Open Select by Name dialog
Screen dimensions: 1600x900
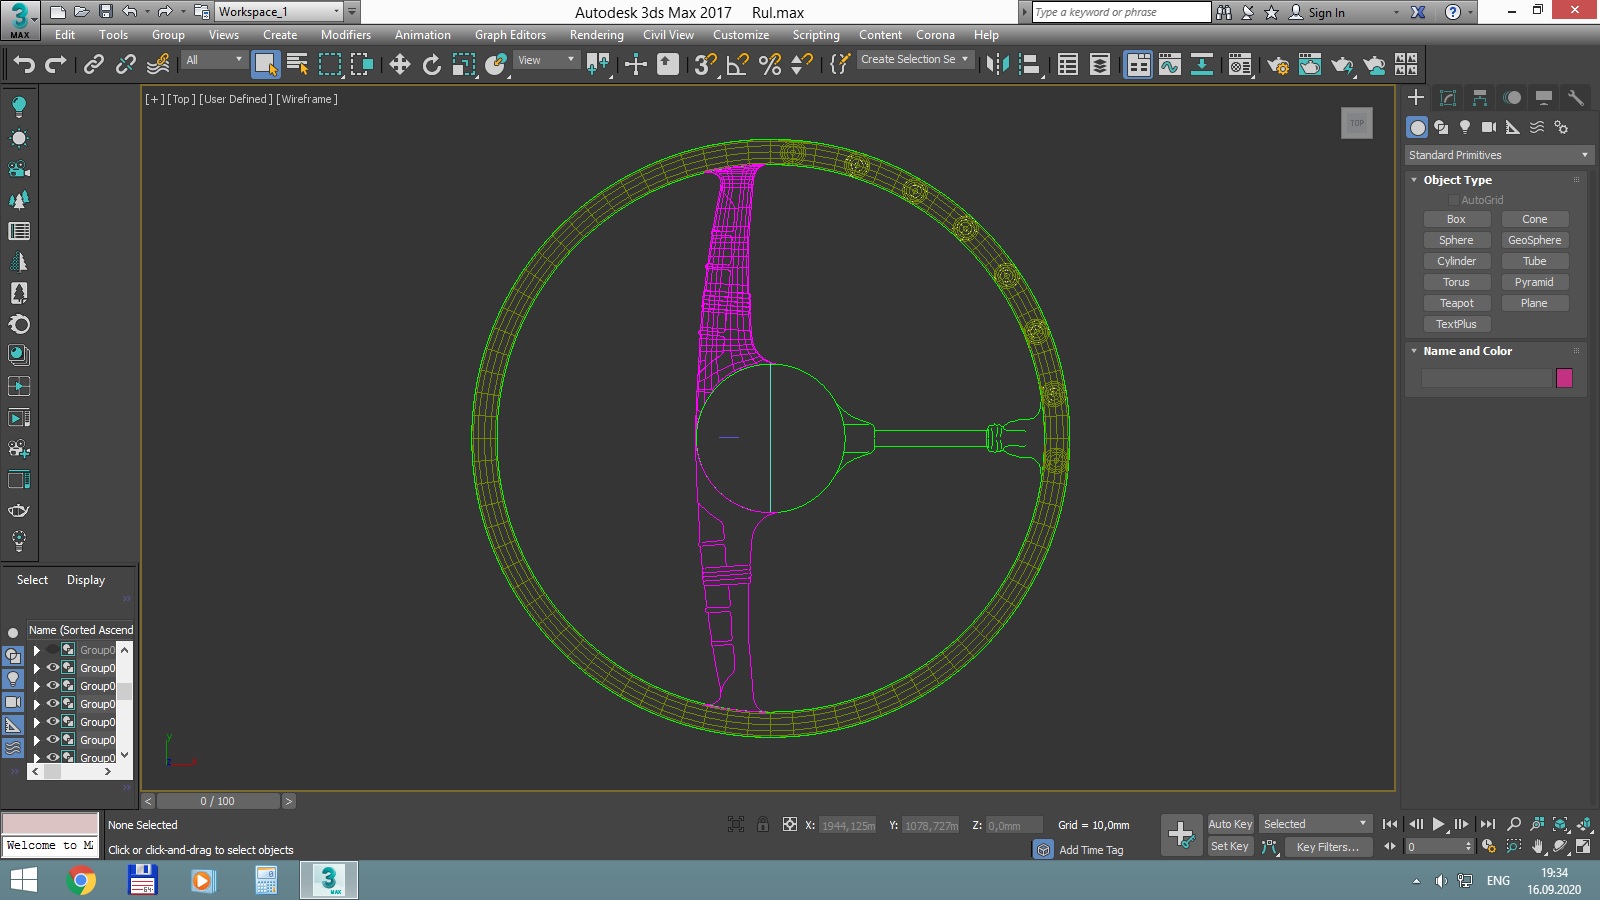pyautogui.click(x=298, y=65)
